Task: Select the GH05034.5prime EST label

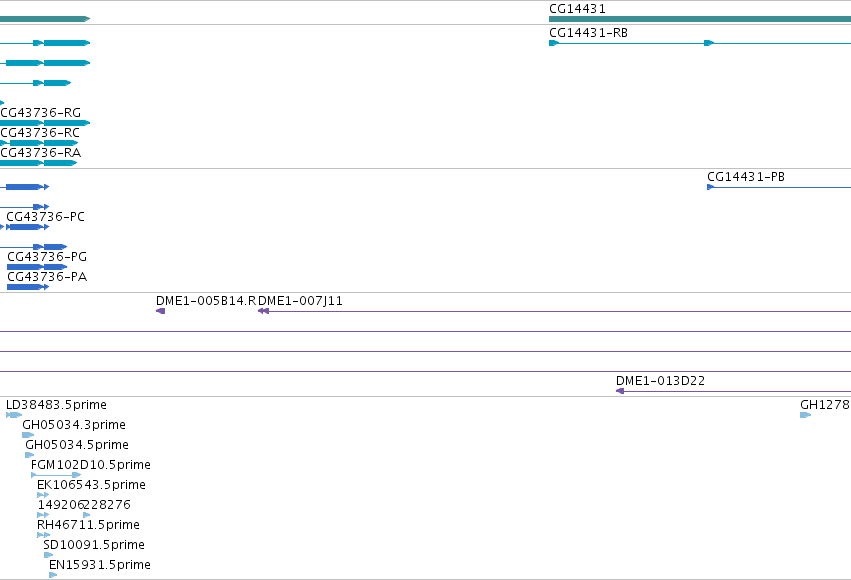Action: [x=77, y=445]
